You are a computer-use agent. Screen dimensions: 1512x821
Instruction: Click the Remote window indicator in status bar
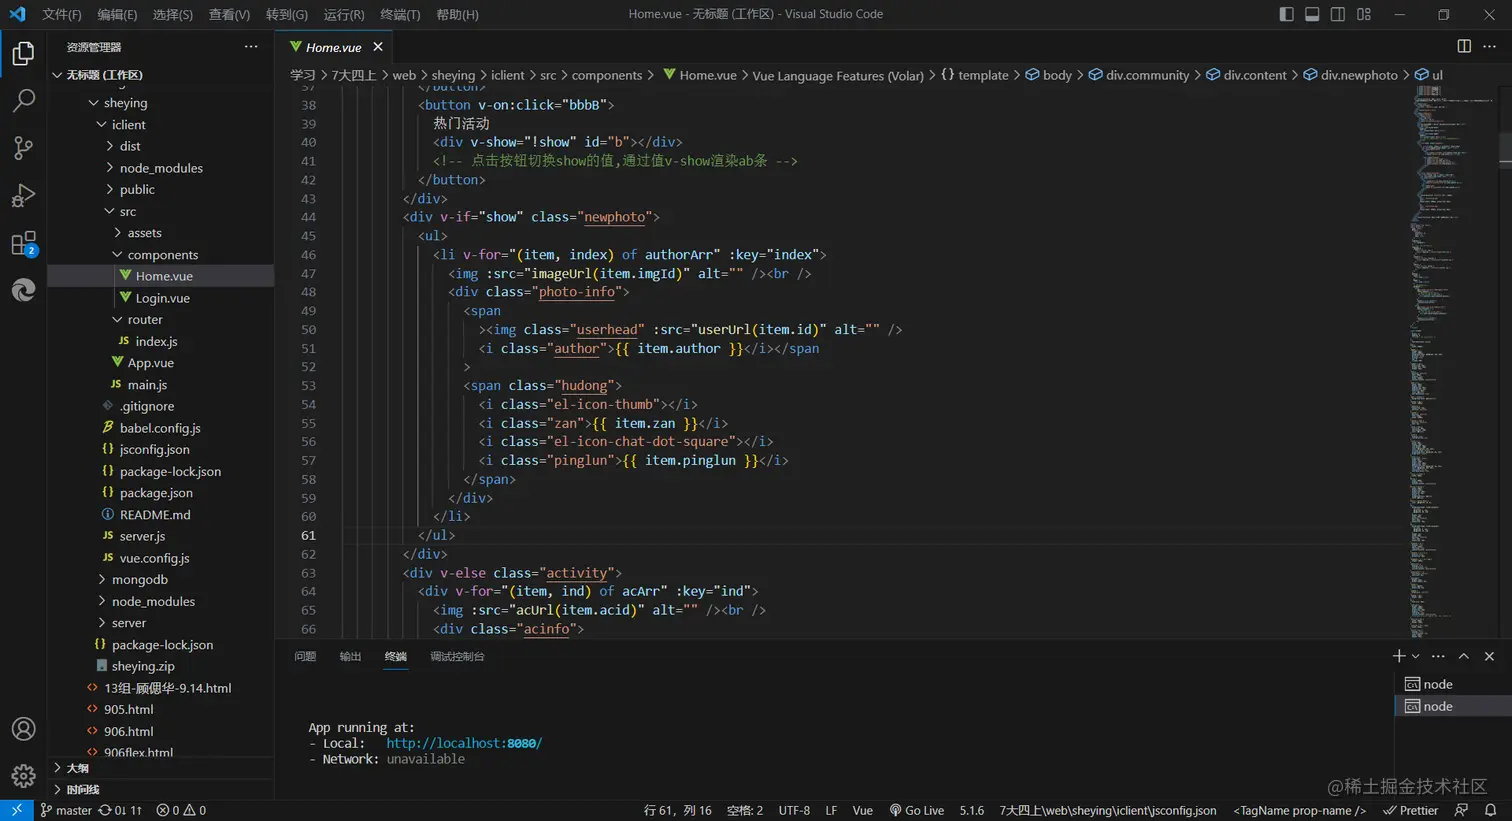point(16,810)
